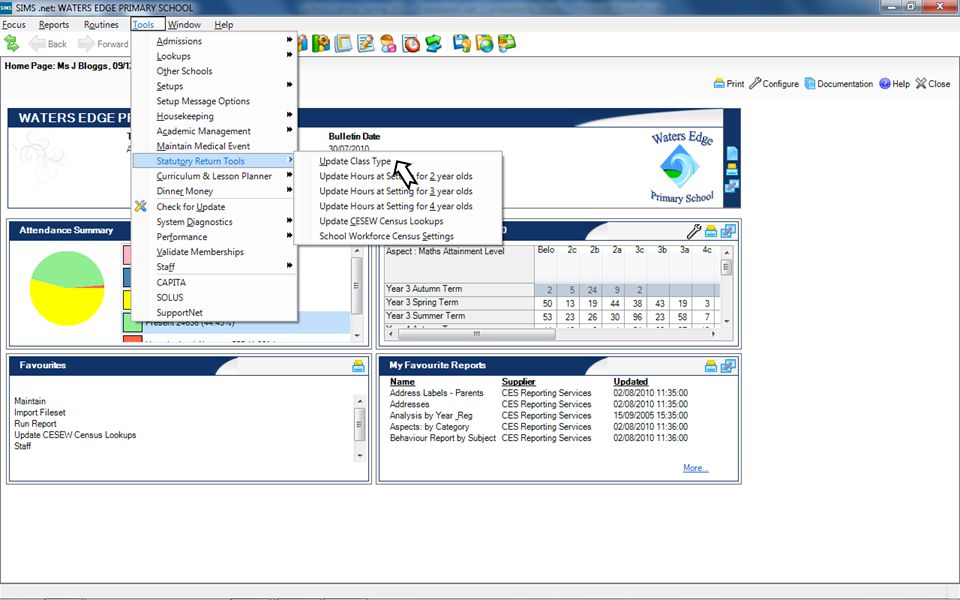Click the wrench icon on the attainment panel
This screenshot has height=600, width=960.
(x=694, y=231)
